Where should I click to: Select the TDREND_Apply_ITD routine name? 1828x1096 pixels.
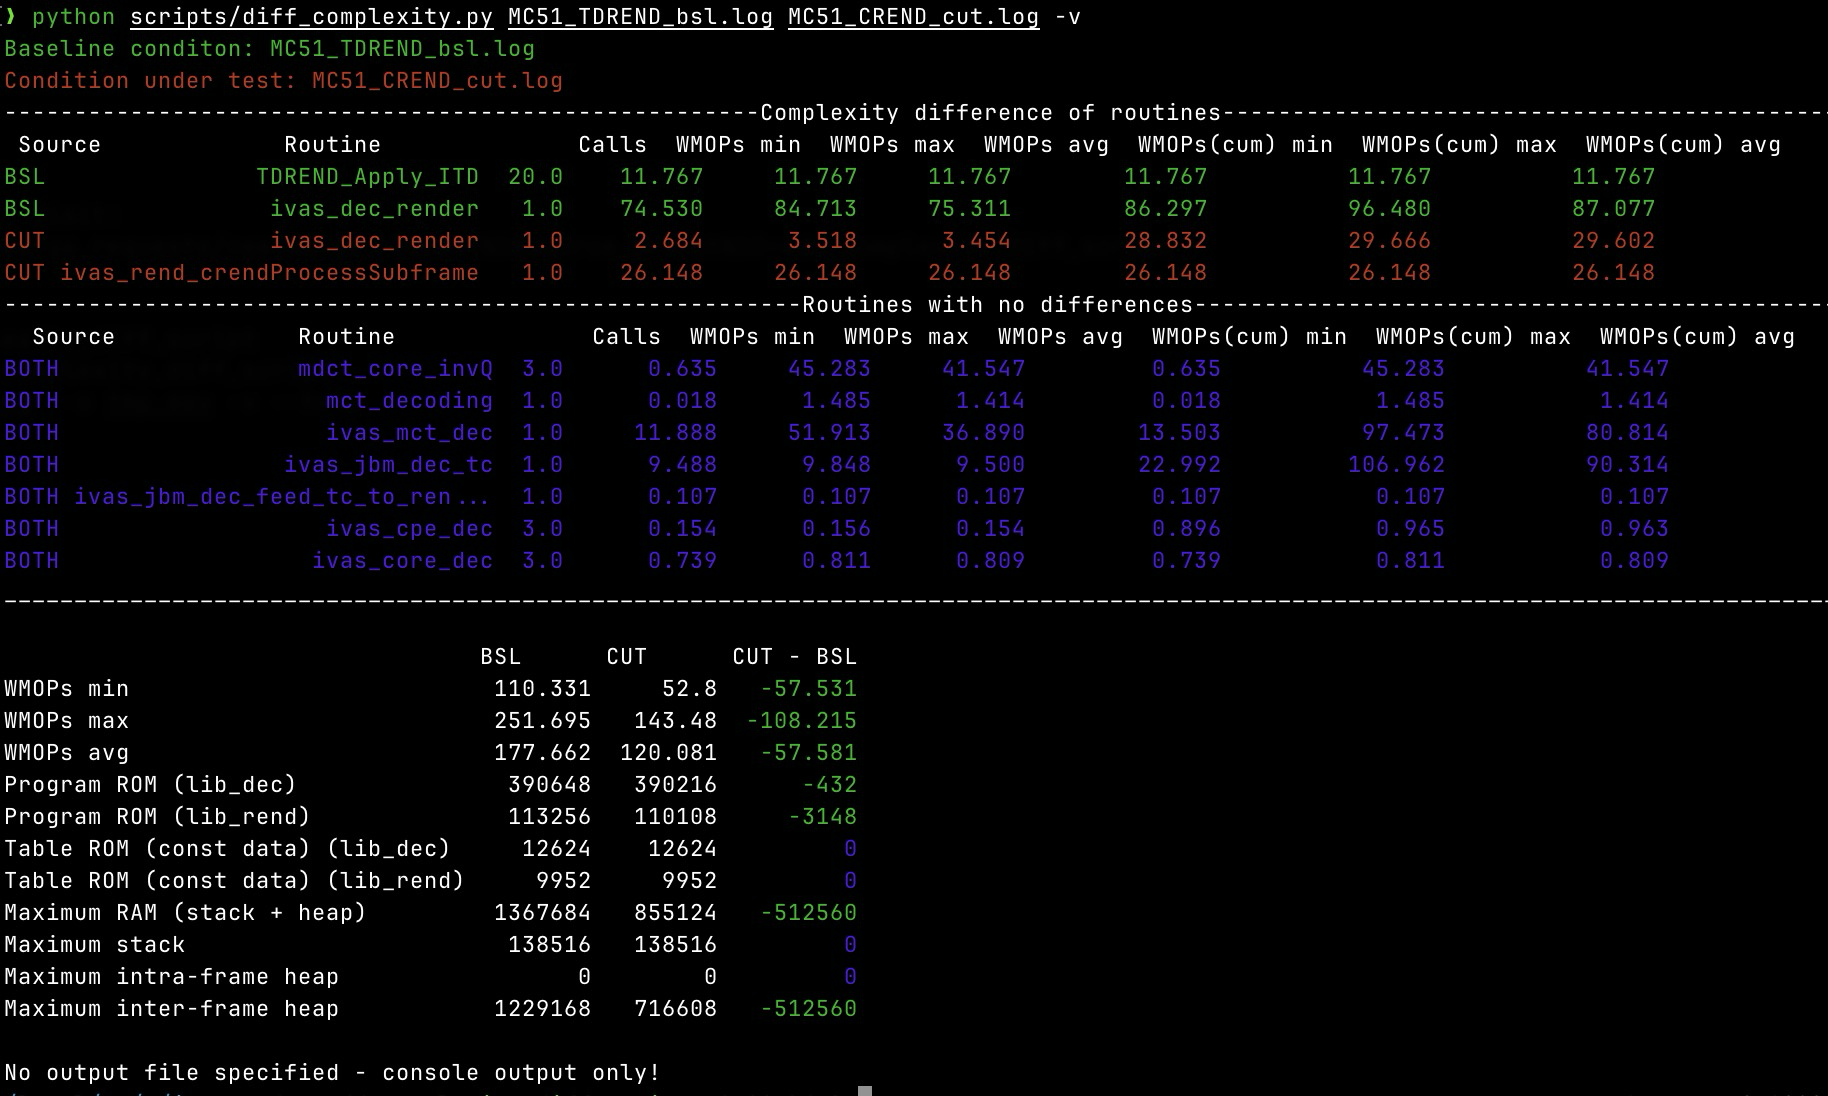367,177
